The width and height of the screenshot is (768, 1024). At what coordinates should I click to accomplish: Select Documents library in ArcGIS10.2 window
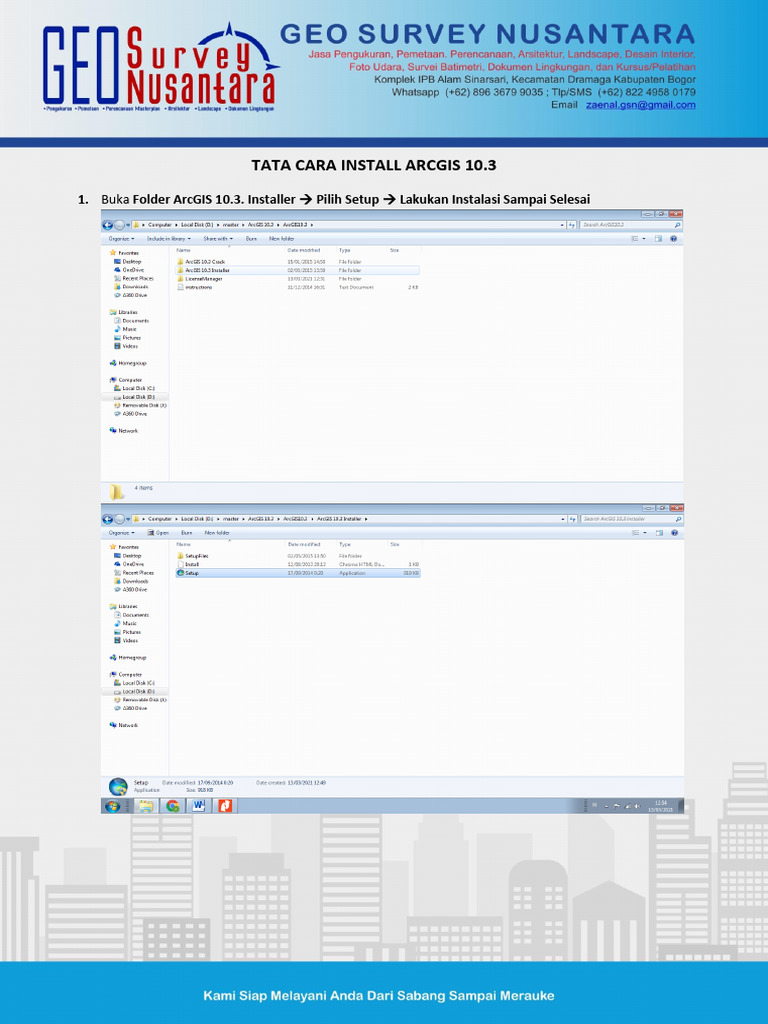(132, 321)
